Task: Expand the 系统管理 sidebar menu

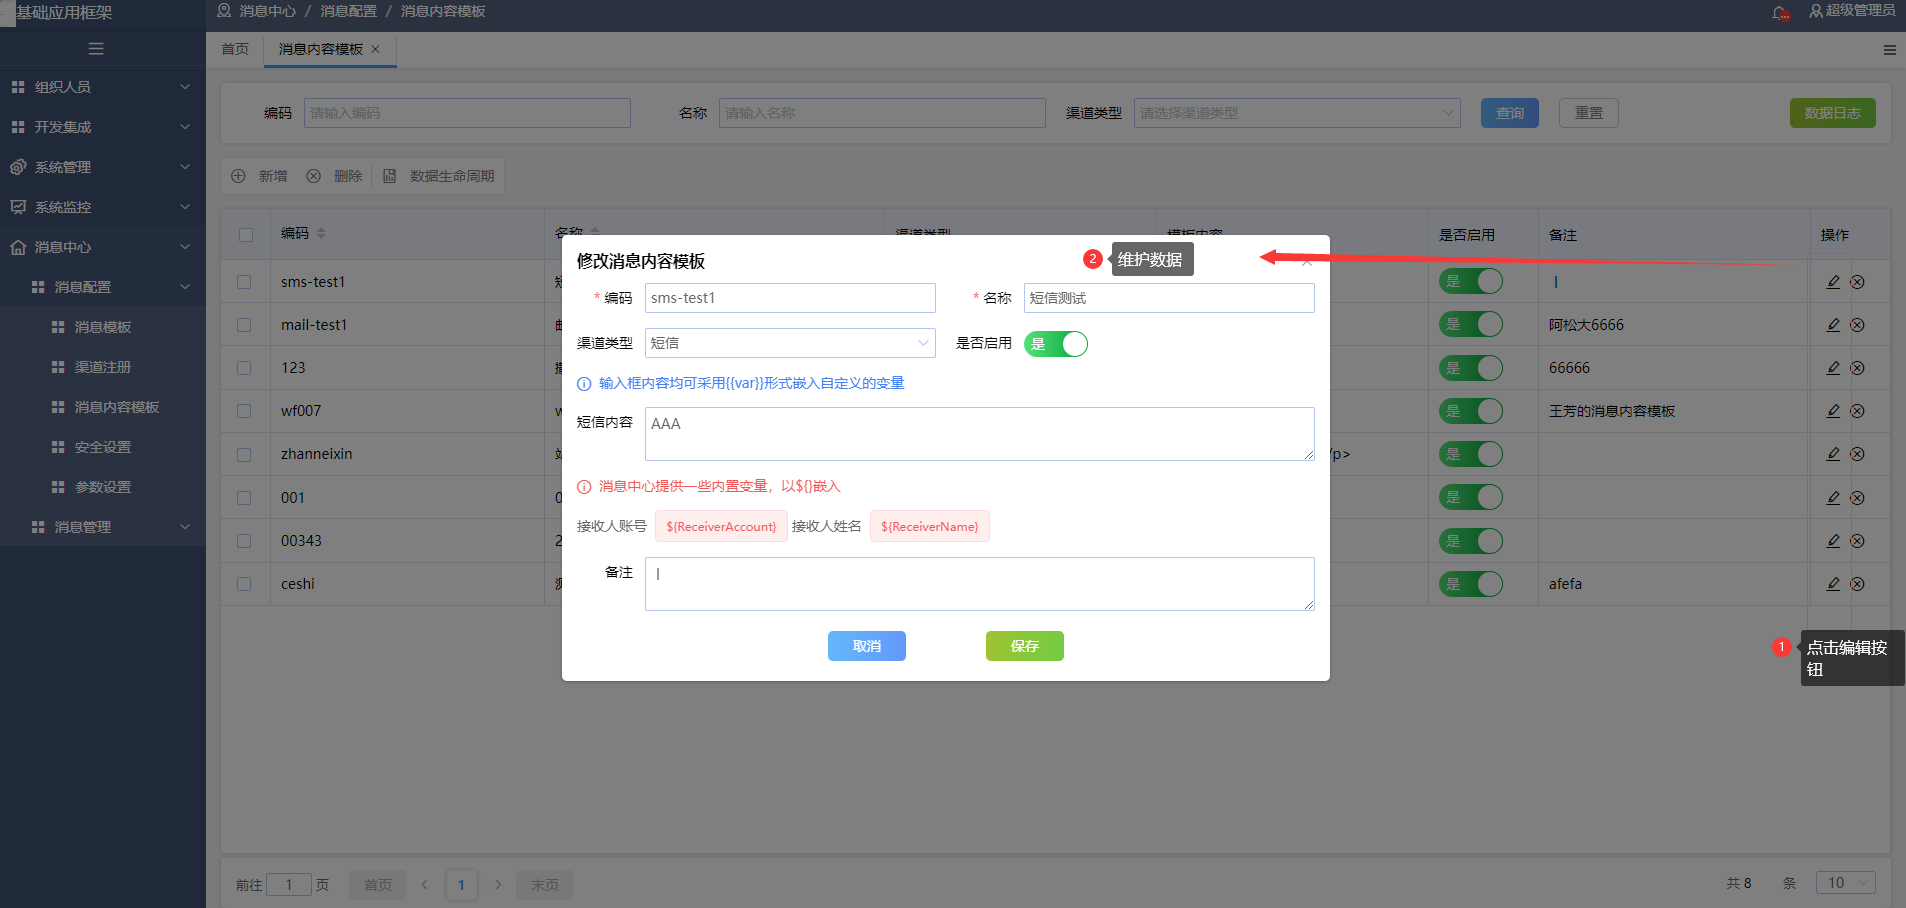Action: point(103,167)
